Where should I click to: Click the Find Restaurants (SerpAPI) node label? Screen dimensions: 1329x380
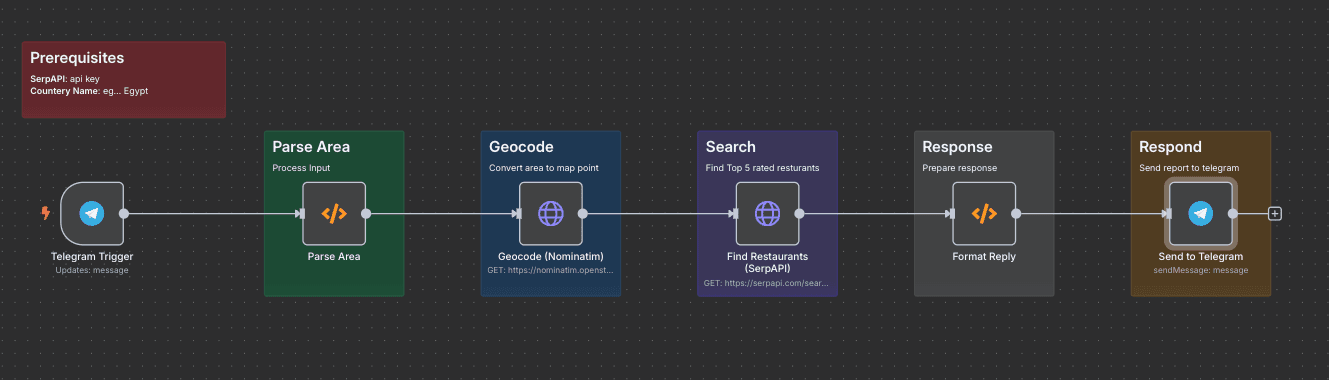coord(768,263)
